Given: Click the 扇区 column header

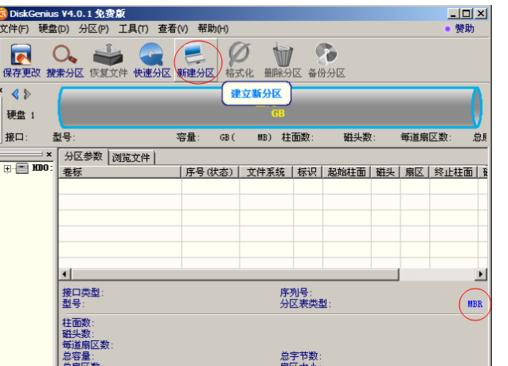Looking at the screenshot, I should 414,172.
